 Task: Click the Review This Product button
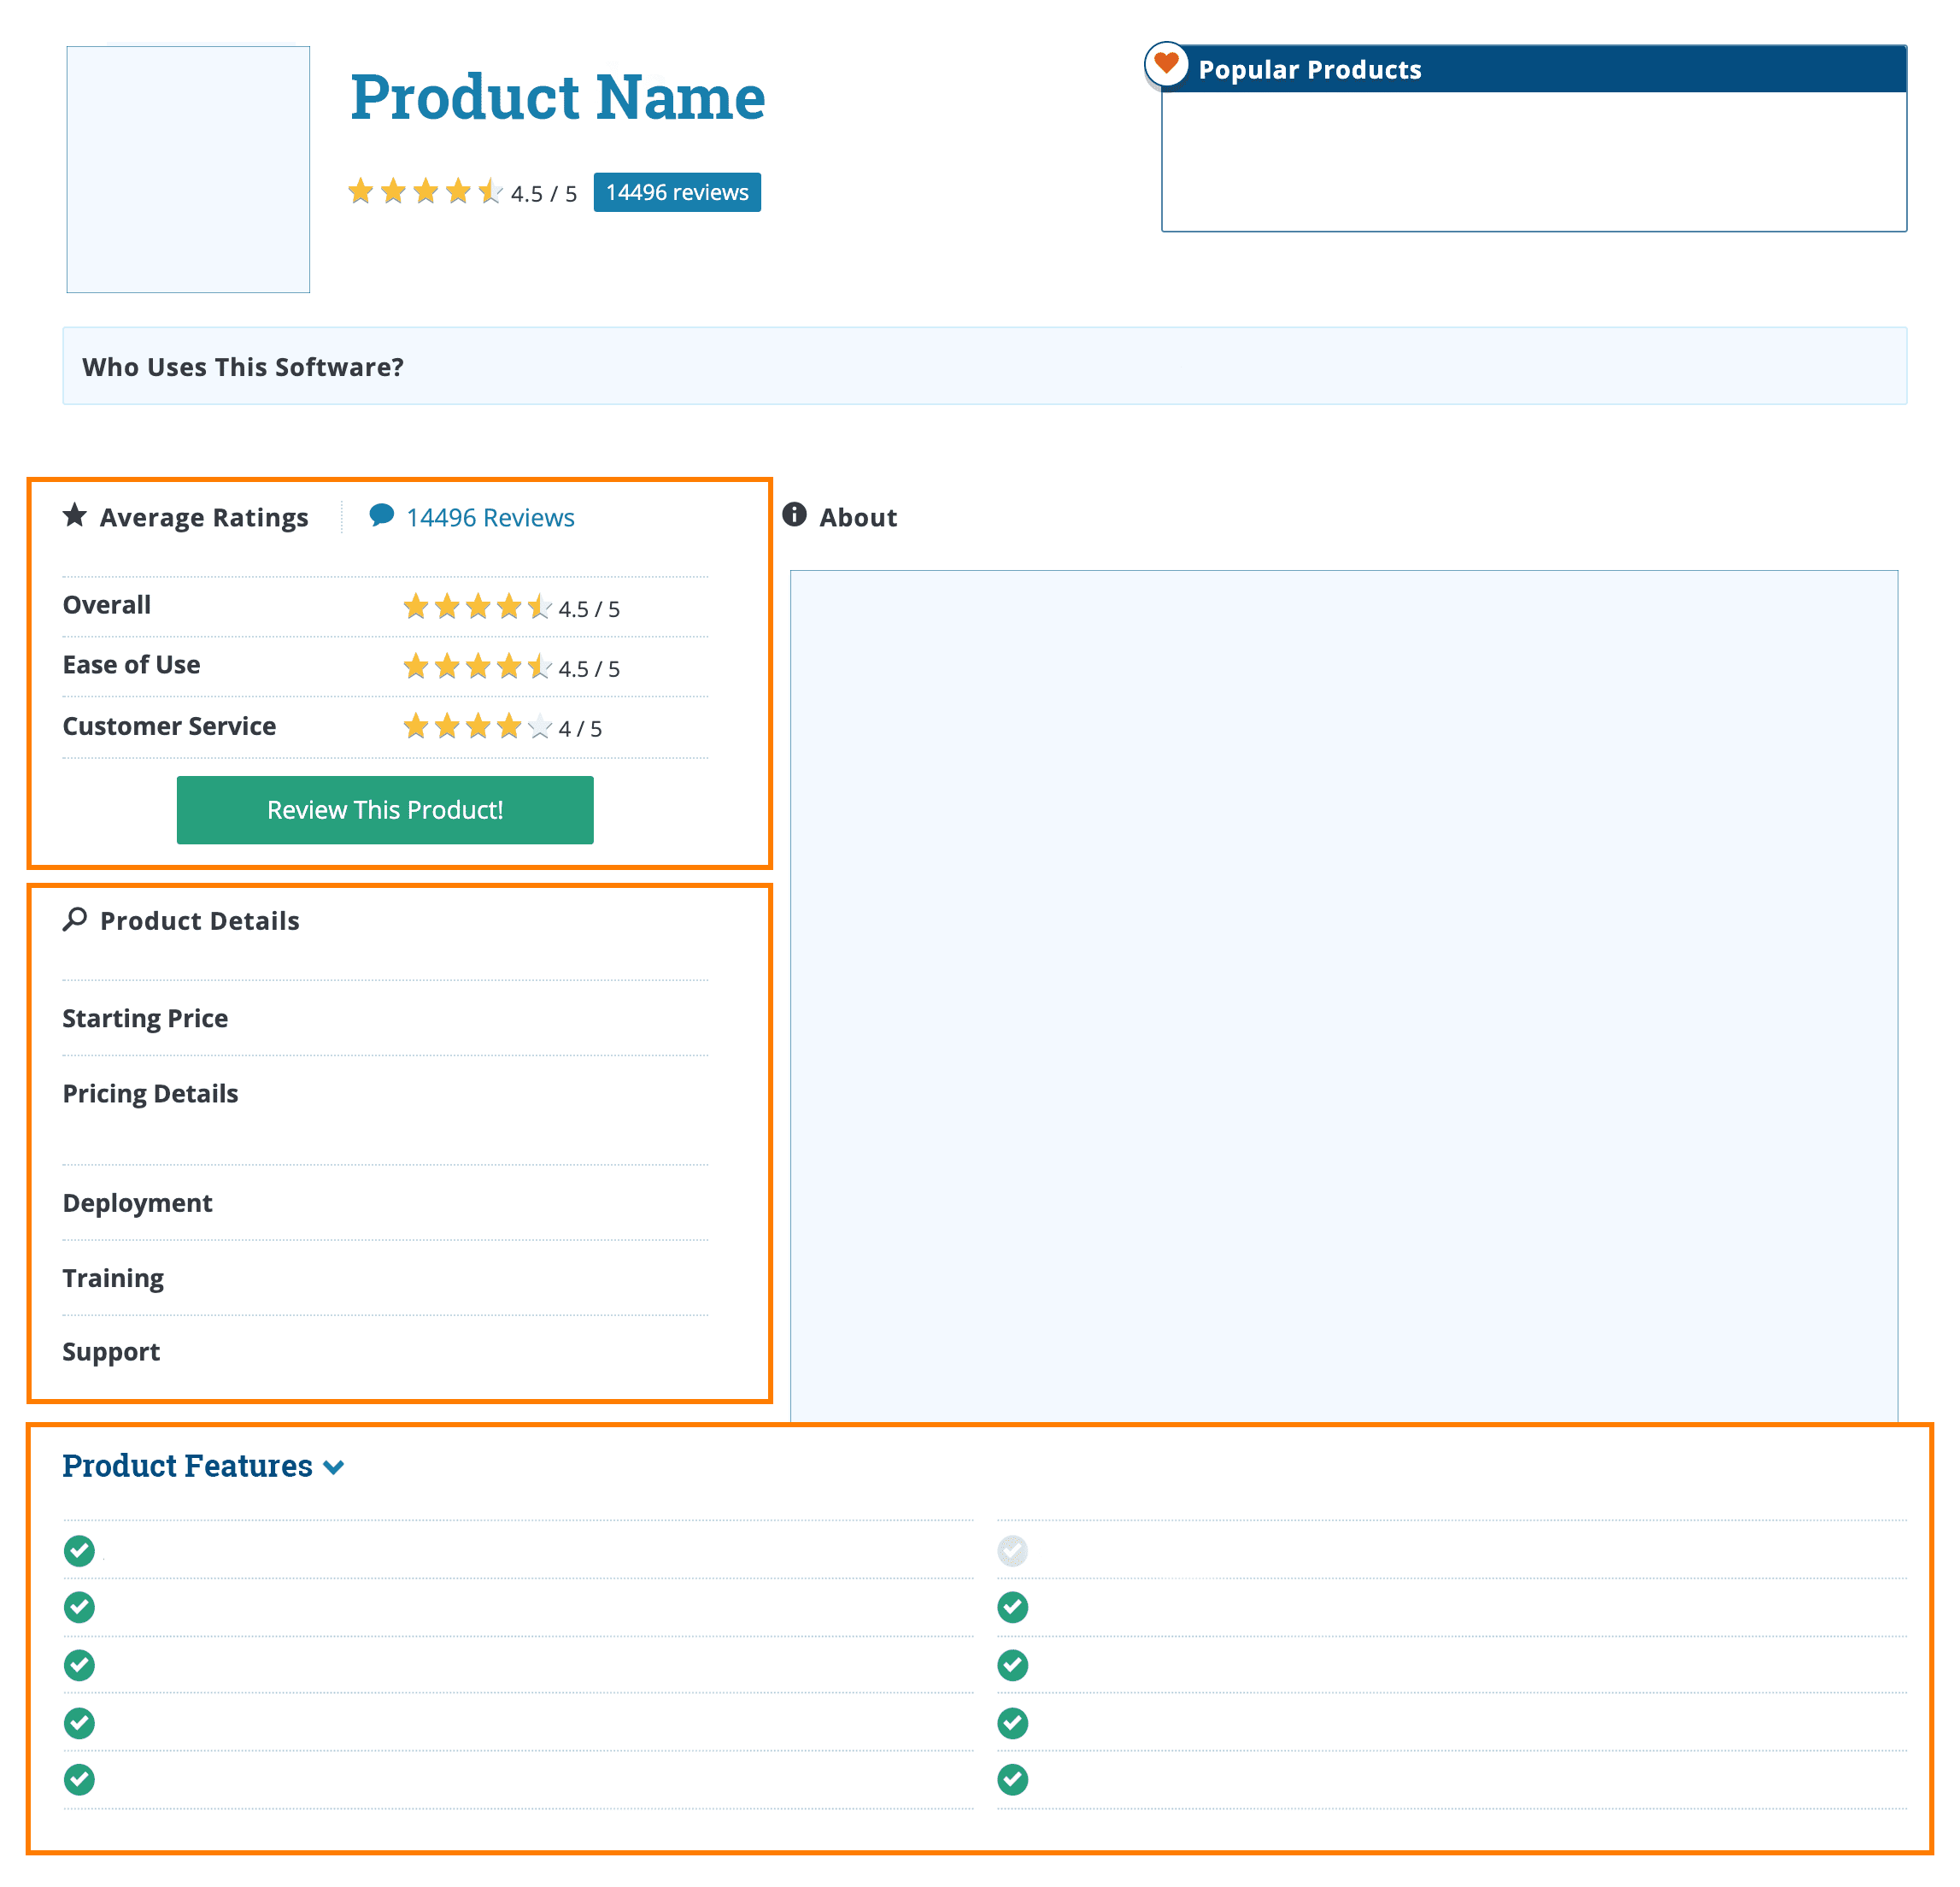pyautogui.click(x=385, y=810)
